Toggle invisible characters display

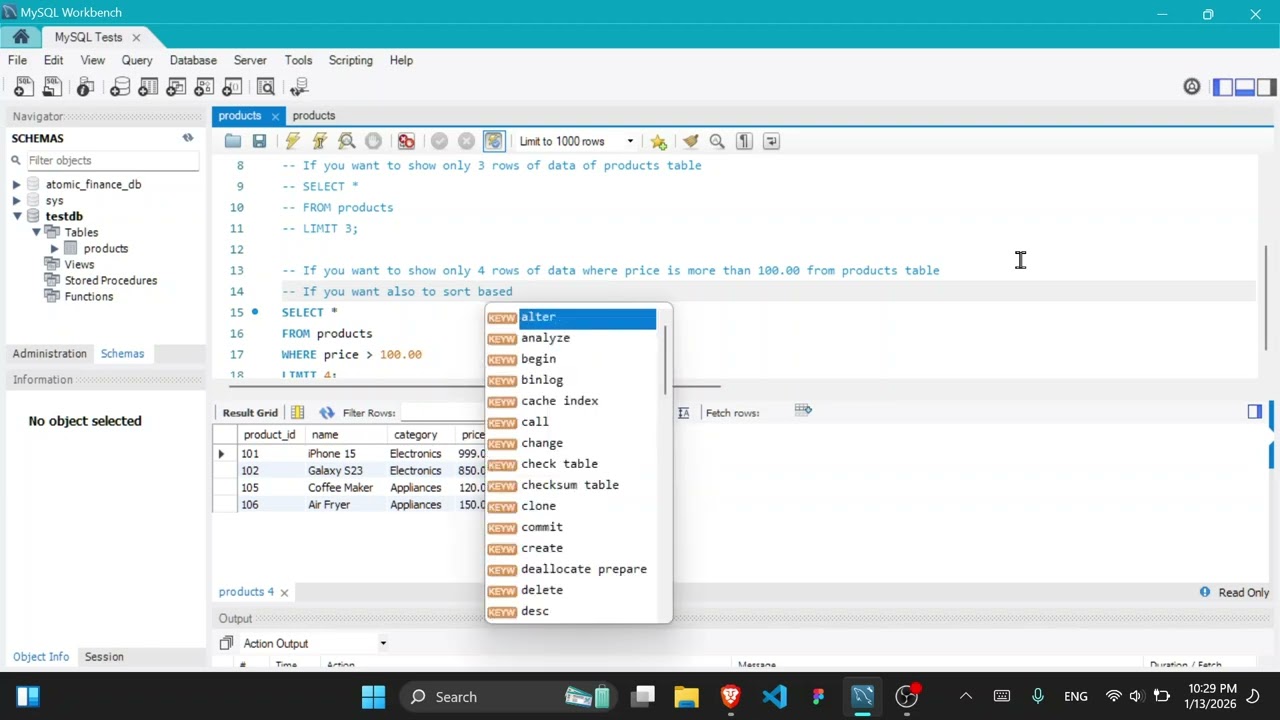coord(744,141)
